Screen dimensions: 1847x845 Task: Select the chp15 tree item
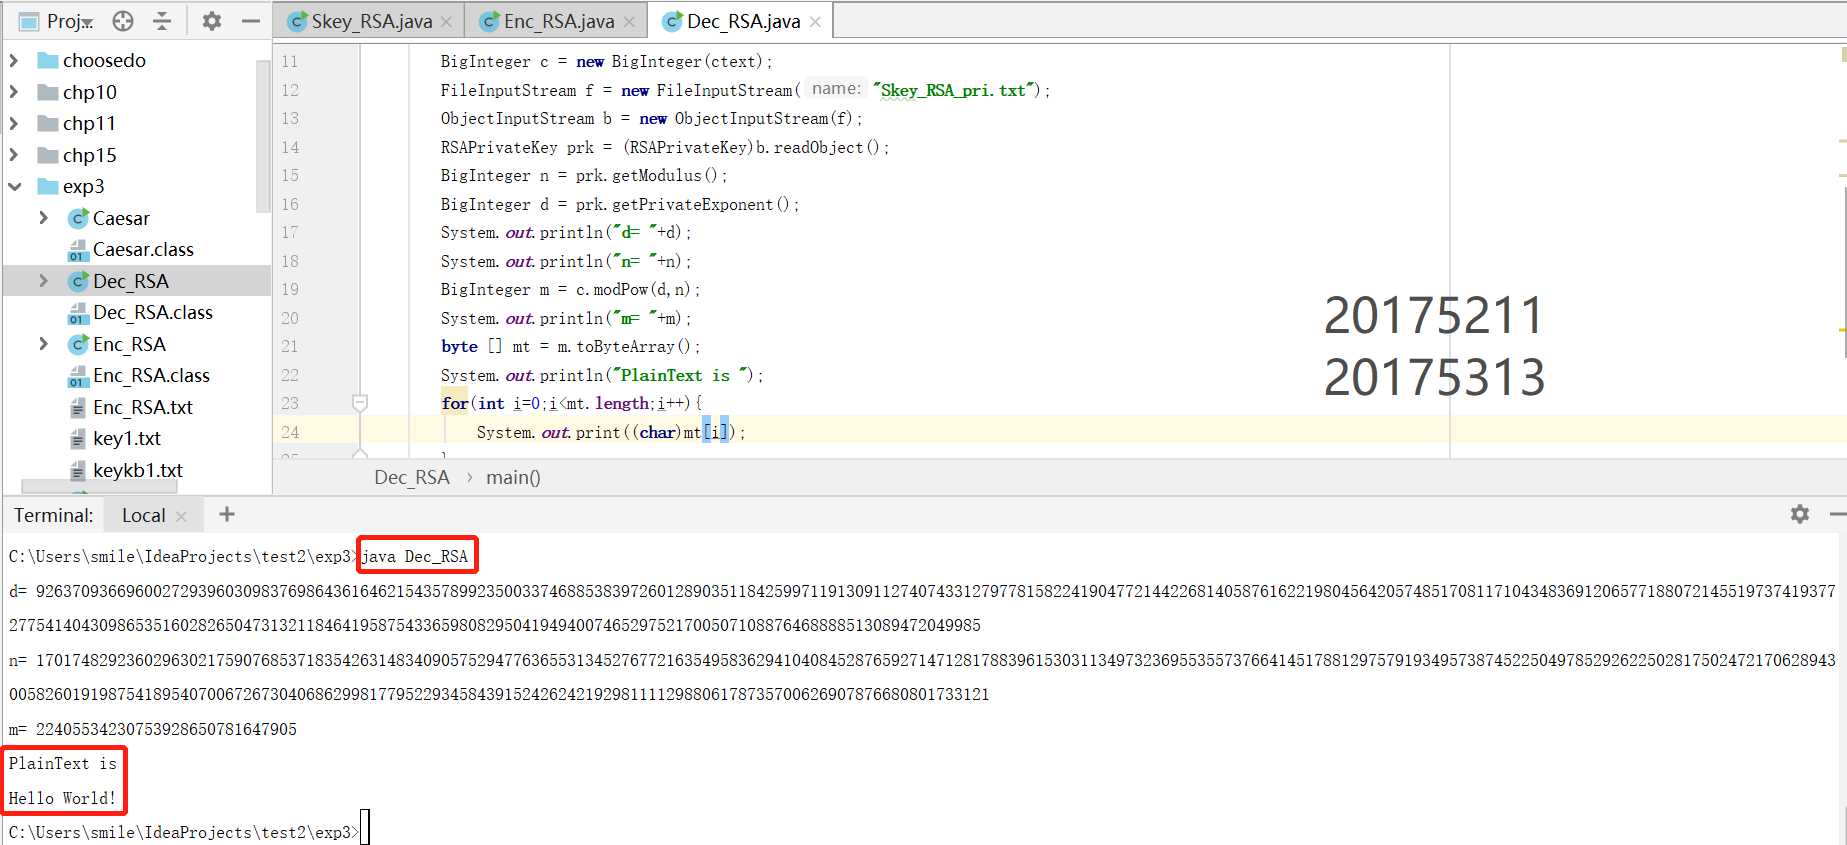tap(90, 155)
